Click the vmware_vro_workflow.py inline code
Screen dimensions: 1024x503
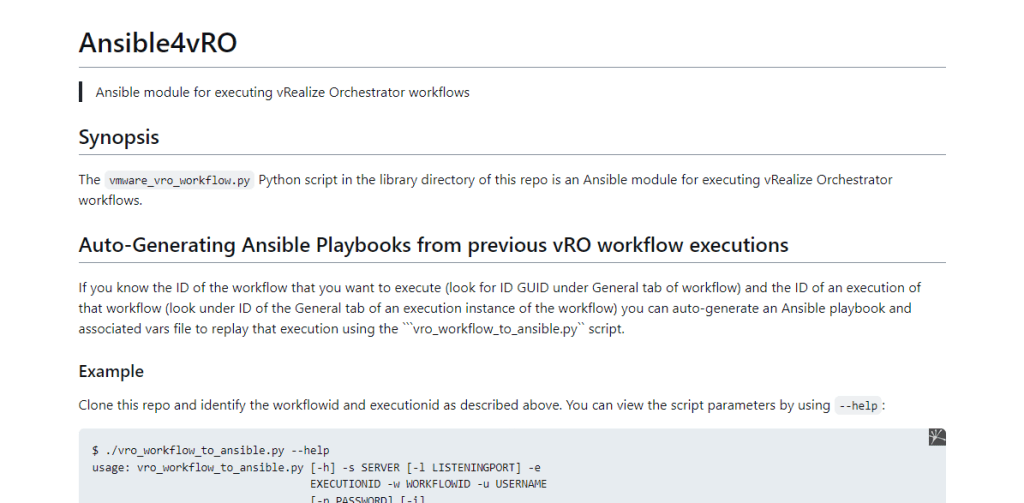point(179,180)
